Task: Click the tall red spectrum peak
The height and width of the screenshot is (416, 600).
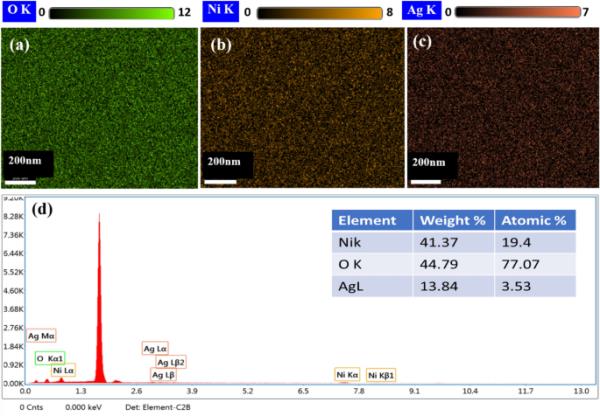Action: (99, 300)
